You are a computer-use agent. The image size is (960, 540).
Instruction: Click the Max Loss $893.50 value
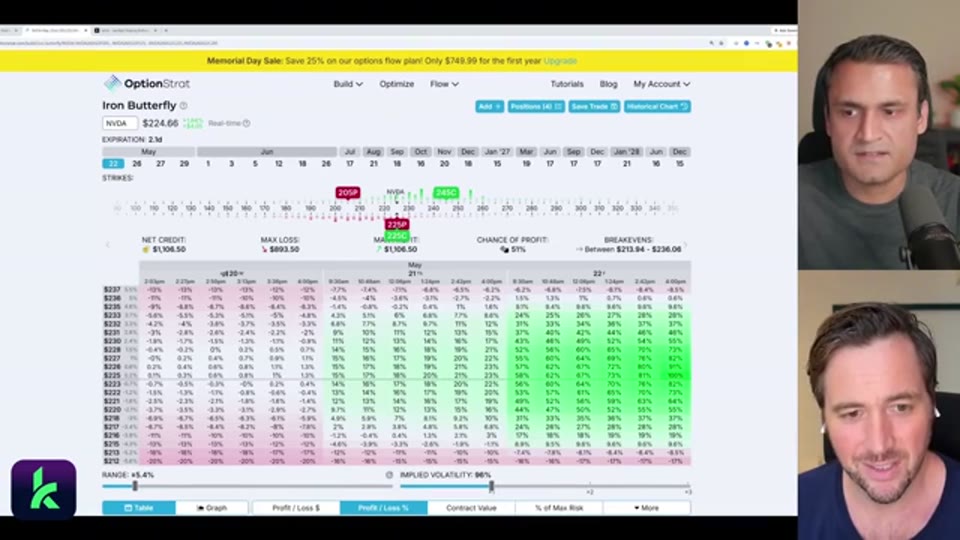284,250
